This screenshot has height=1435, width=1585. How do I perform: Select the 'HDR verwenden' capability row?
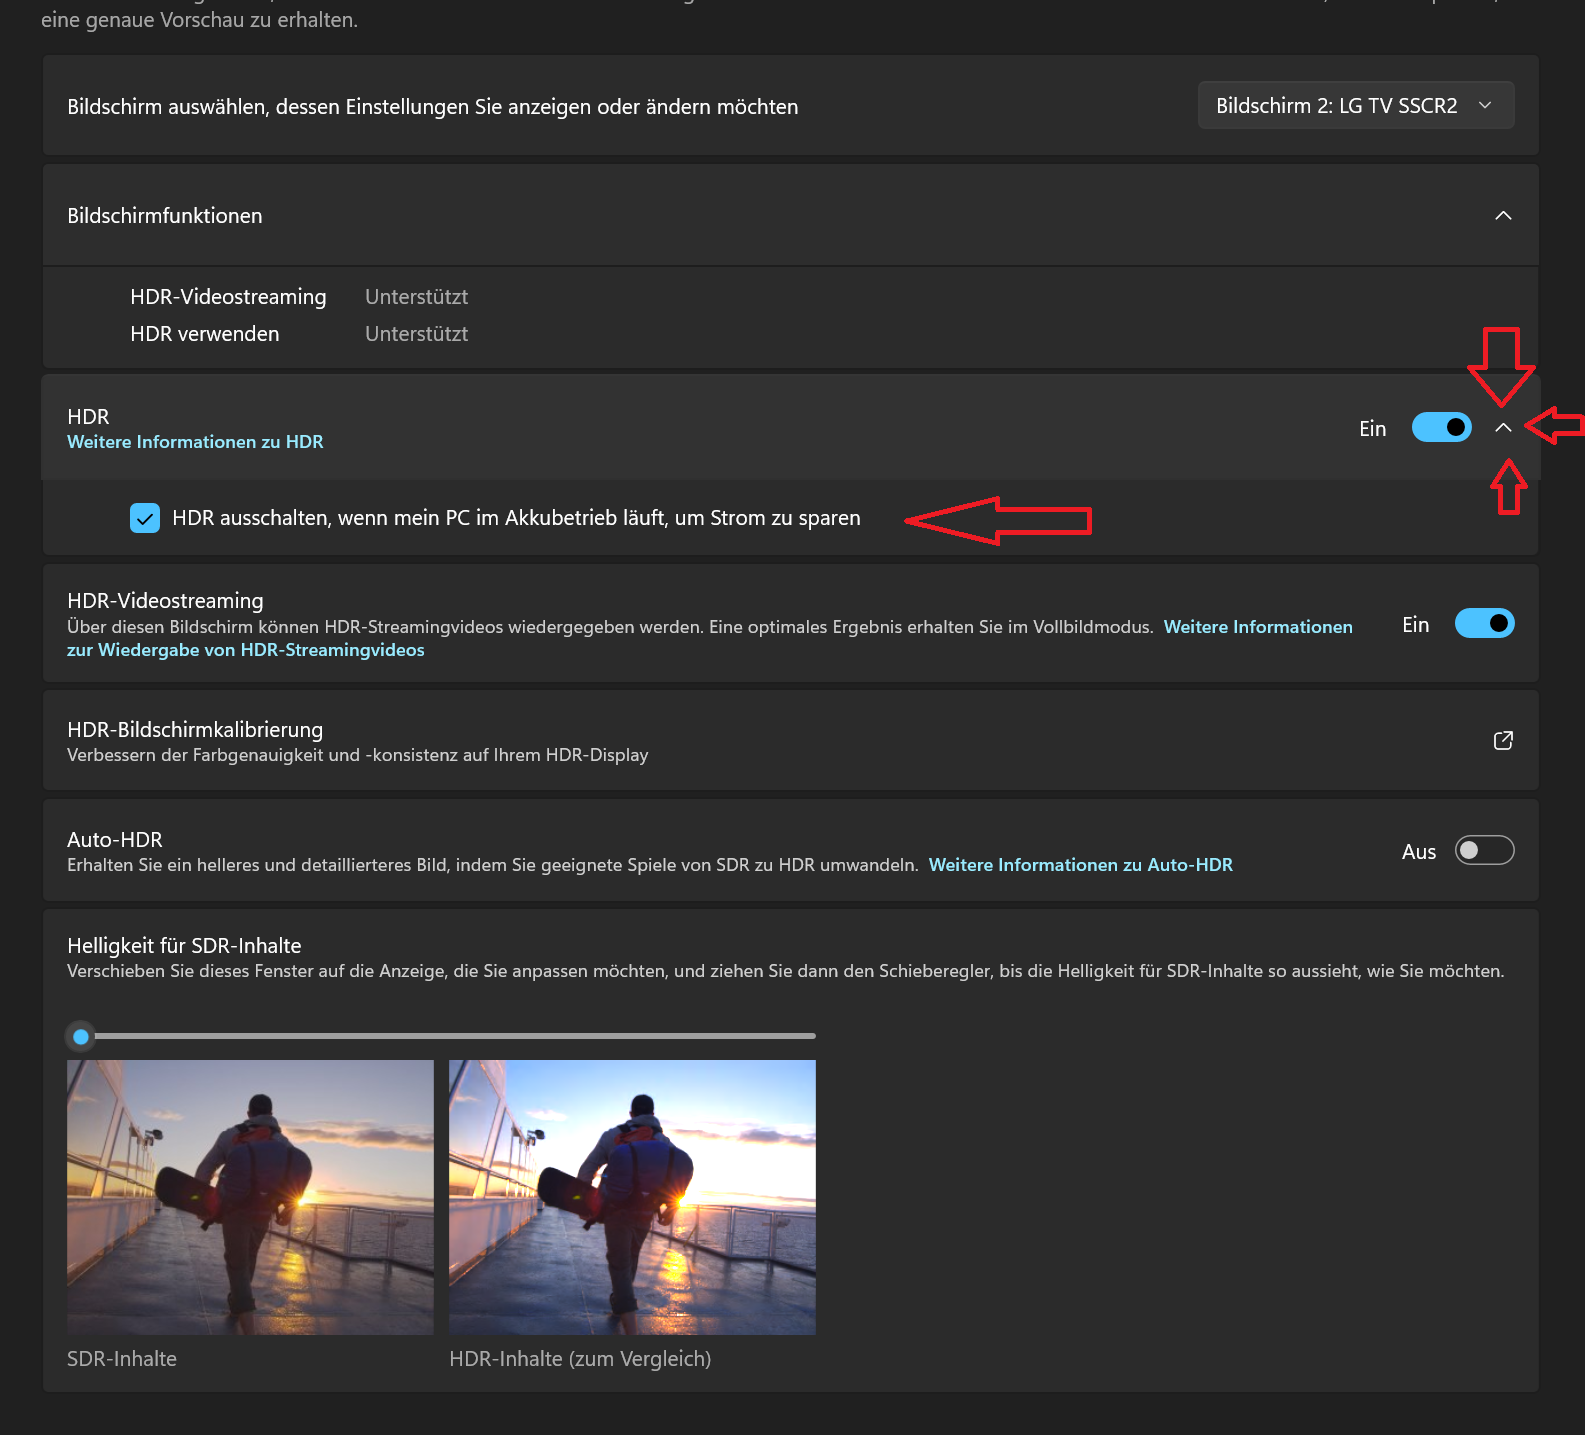(x=299, y=334)
